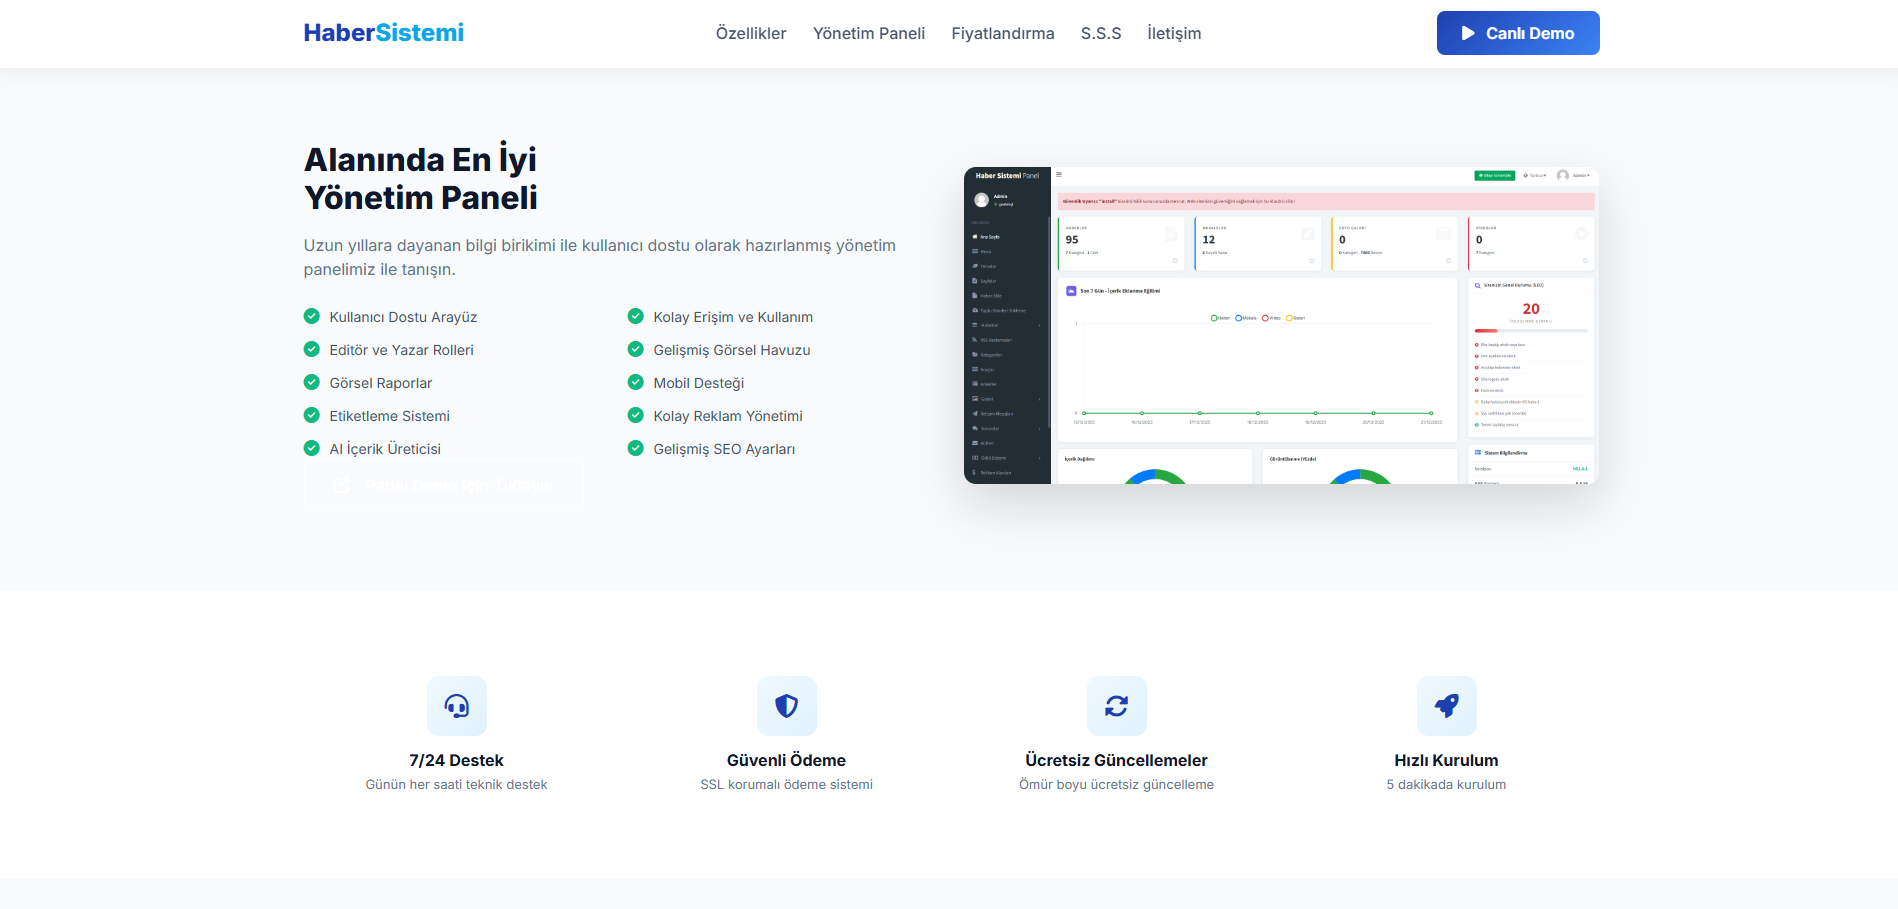Click the checkmark beside Görsel Raporlar
The height and width of the screenshot is (909, 1898).
(312, 382)
